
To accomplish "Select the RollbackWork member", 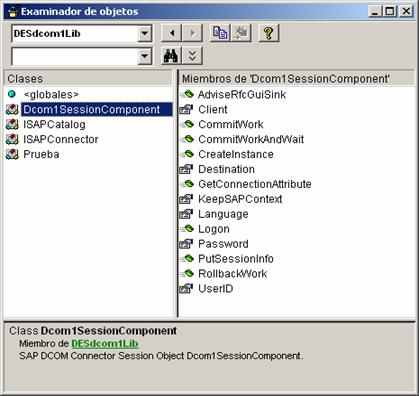I will [232, 274].
